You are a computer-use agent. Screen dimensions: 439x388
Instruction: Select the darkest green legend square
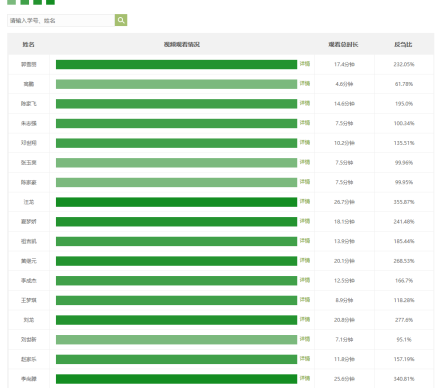50,2
